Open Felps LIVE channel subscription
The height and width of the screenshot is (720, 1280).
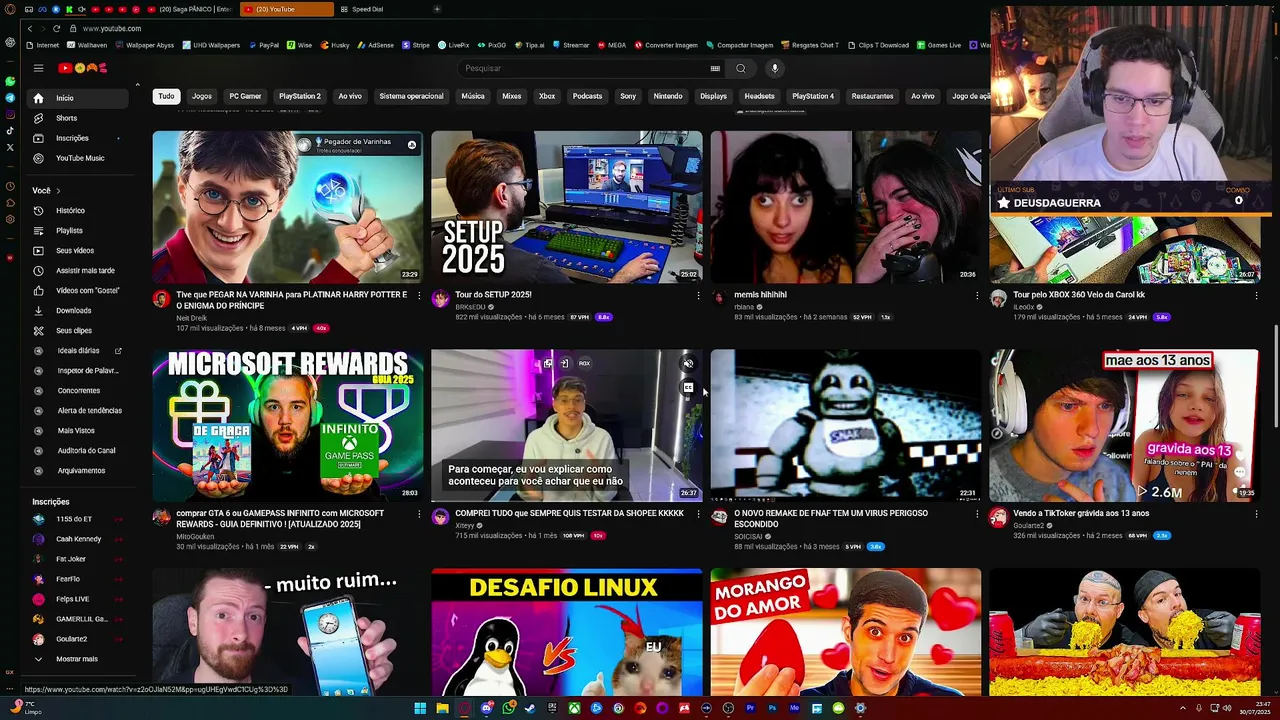point(78,599)
